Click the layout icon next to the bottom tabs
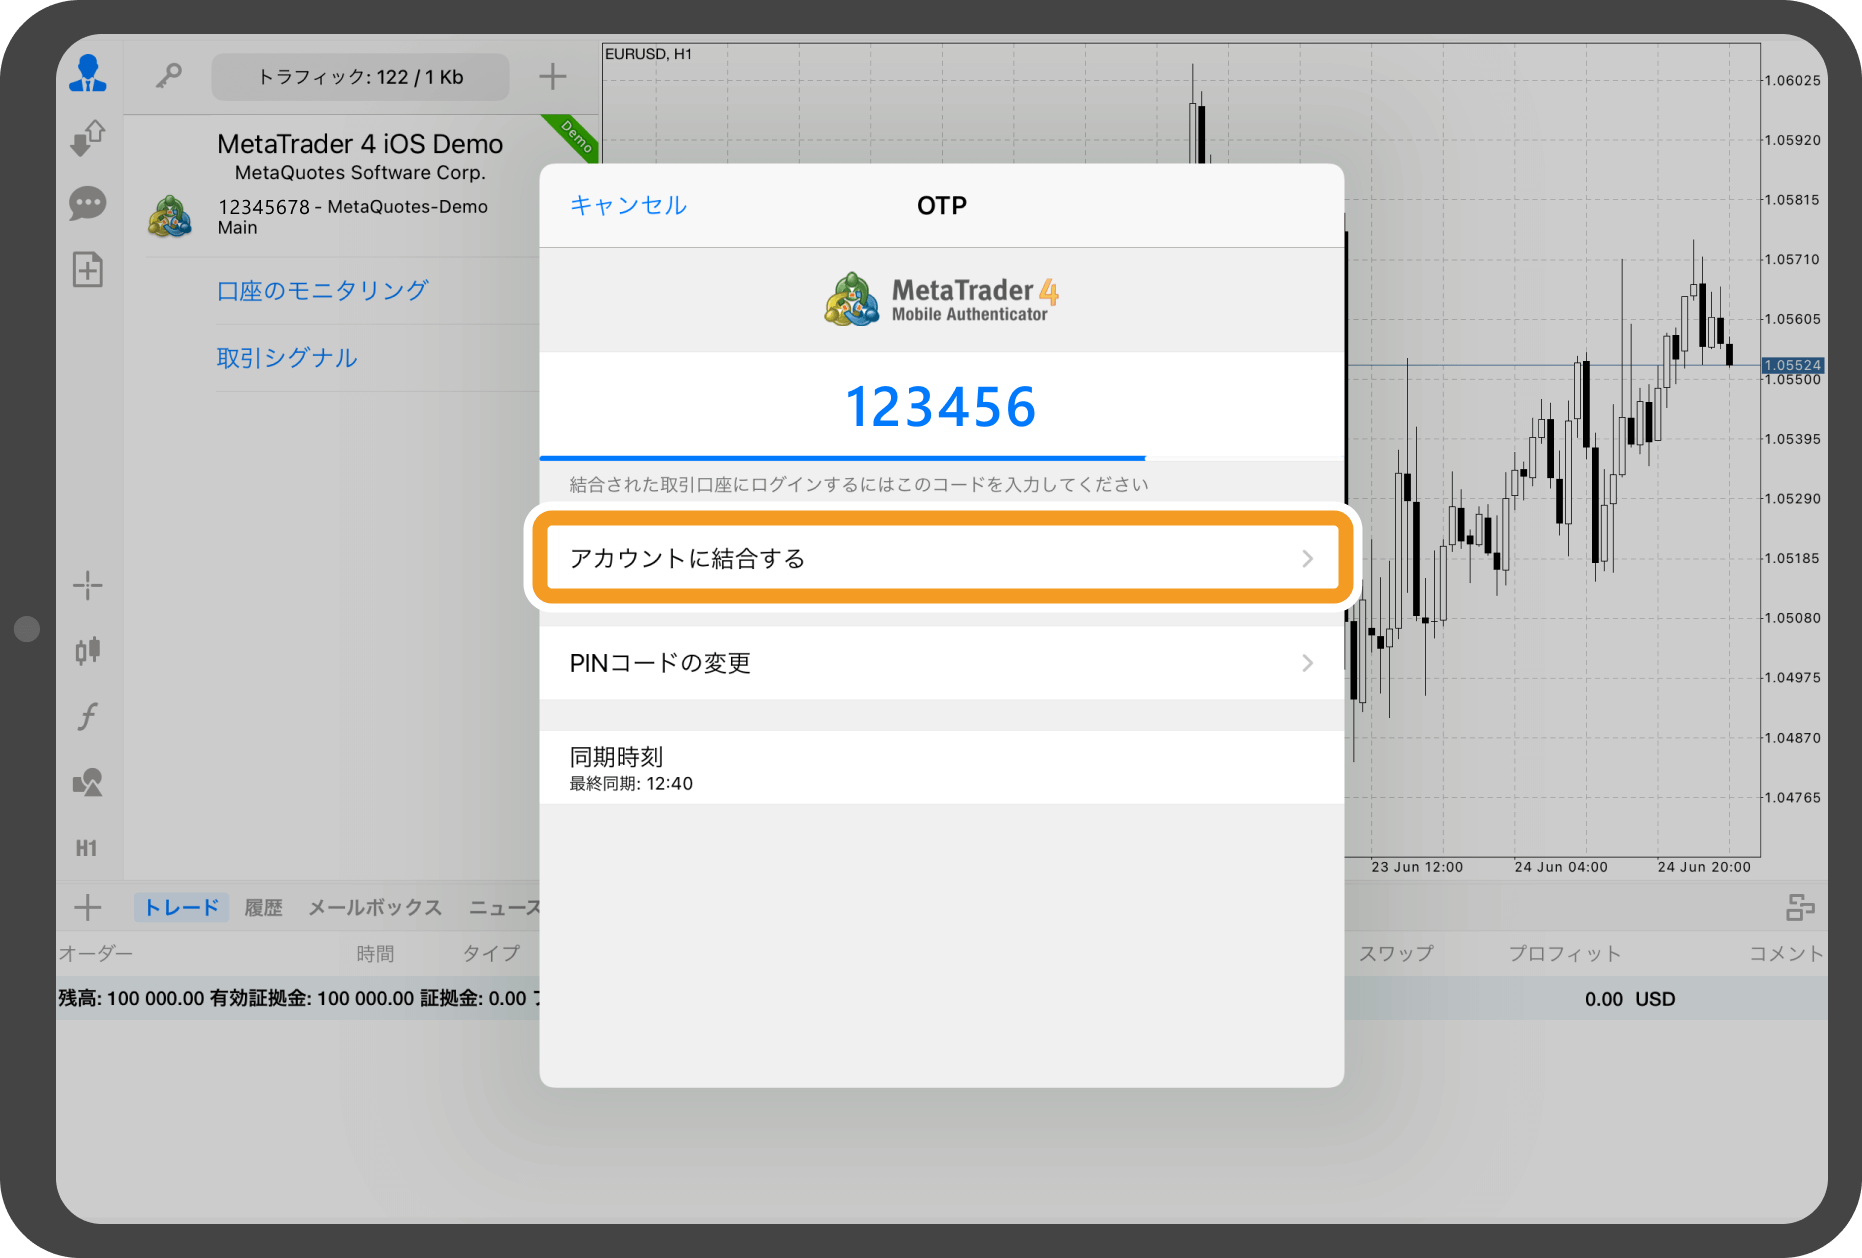 (x=1800, y=907)
